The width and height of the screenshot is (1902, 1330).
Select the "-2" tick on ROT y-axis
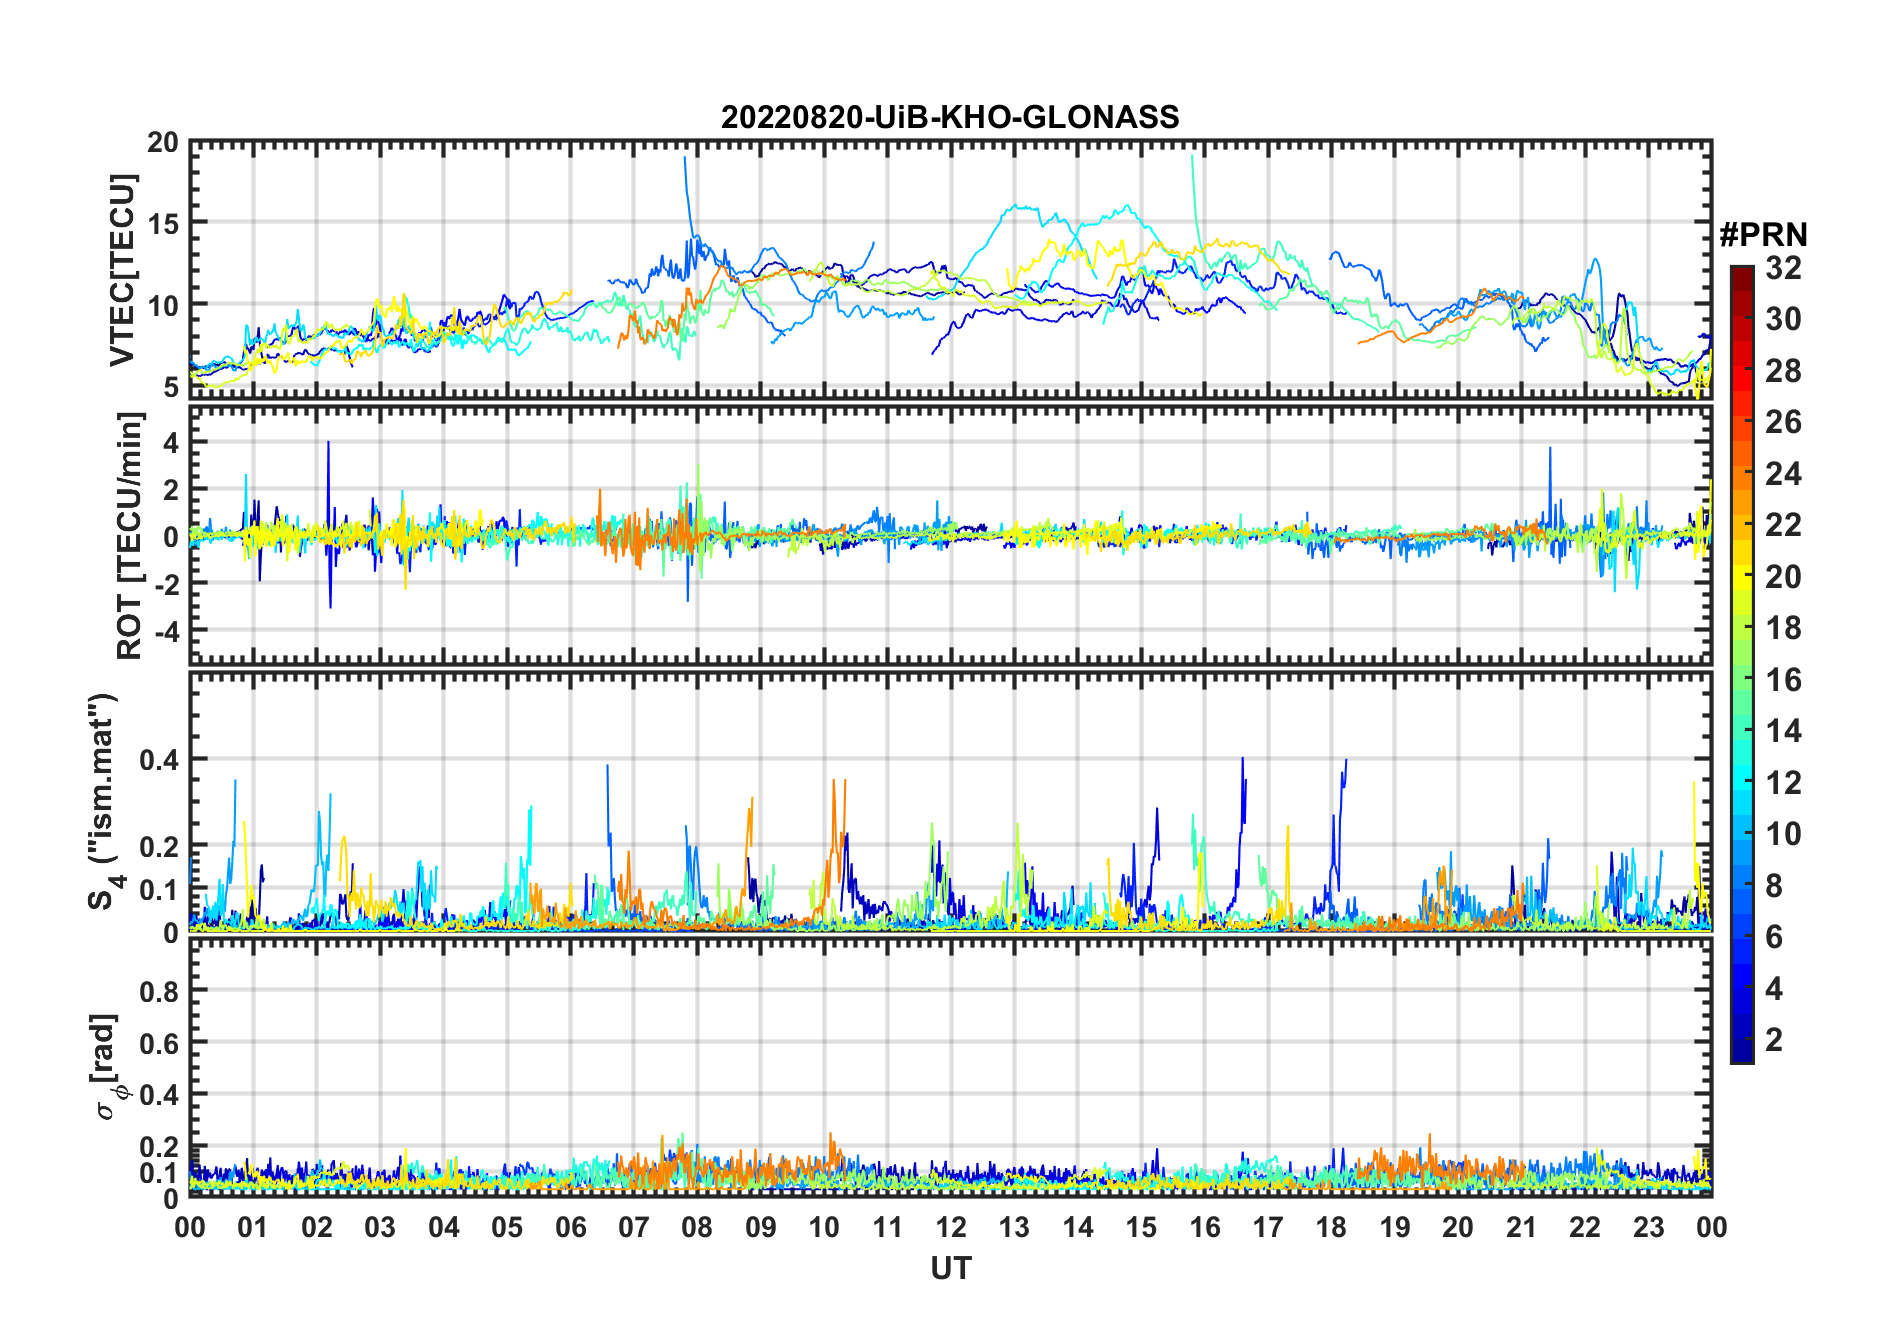[x=165, y=584]
